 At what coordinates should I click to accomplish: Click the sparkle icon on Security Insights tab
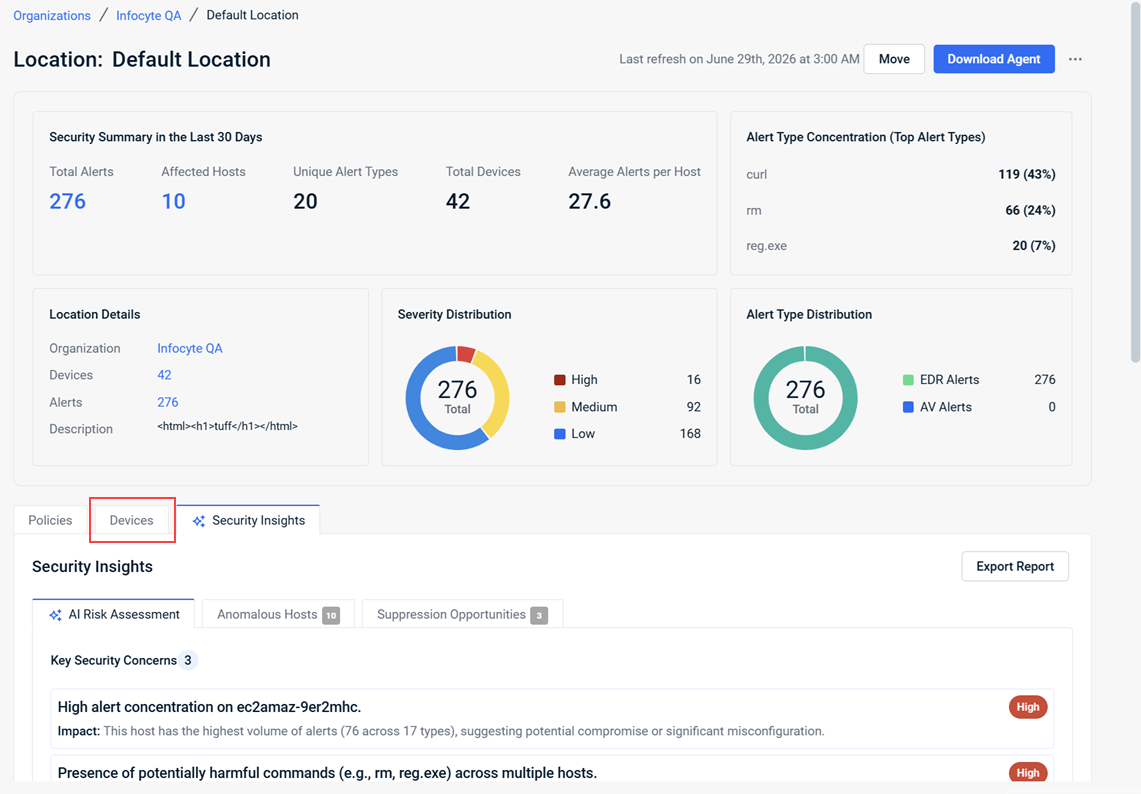click(199, 521)
